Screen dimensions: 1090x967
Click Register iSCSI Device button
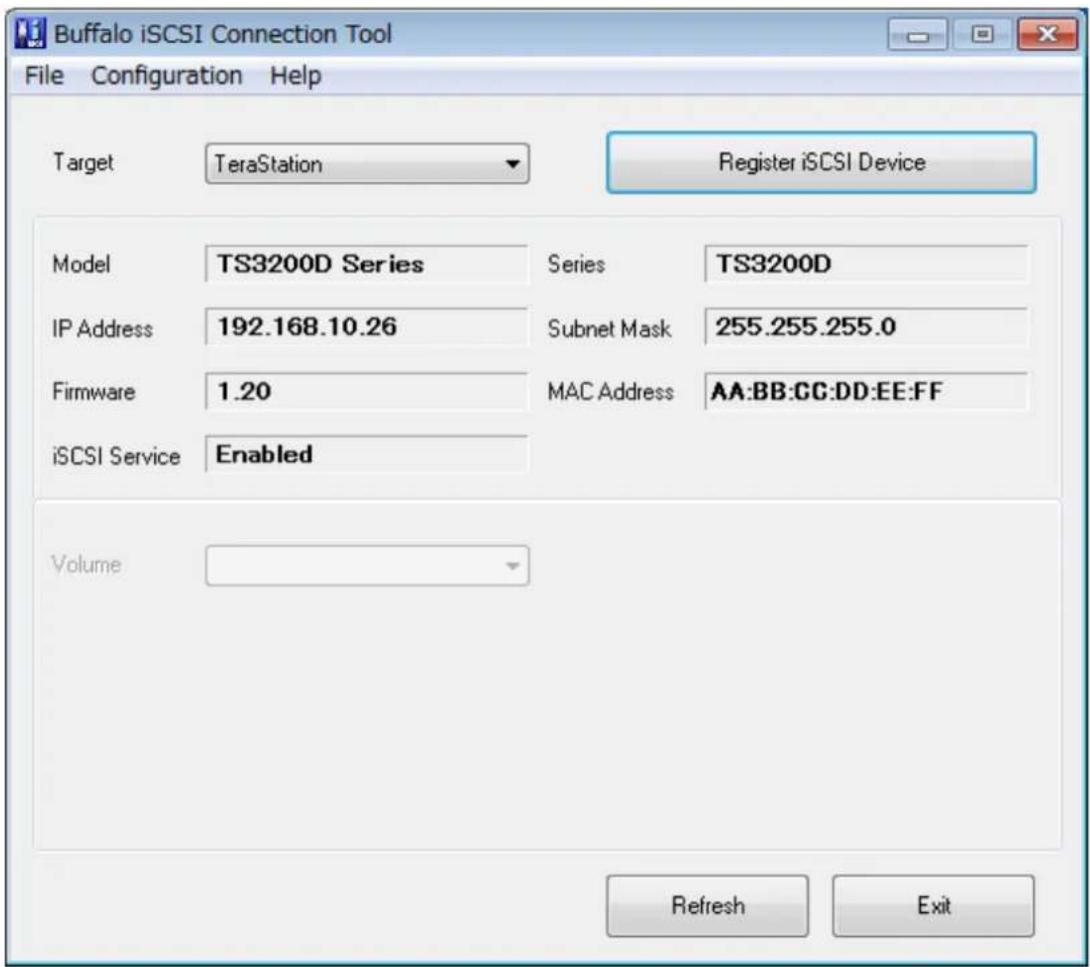tap(821, 162)
